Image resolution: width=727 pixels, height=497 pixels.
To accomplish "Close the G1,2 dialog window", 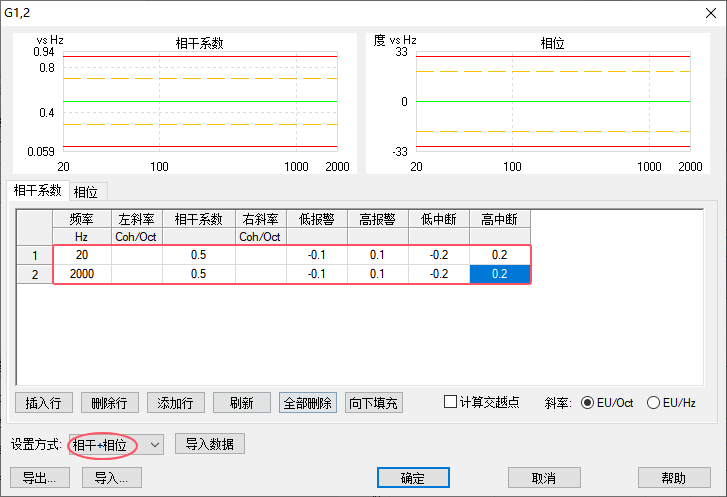I will [x=711, y=13].
